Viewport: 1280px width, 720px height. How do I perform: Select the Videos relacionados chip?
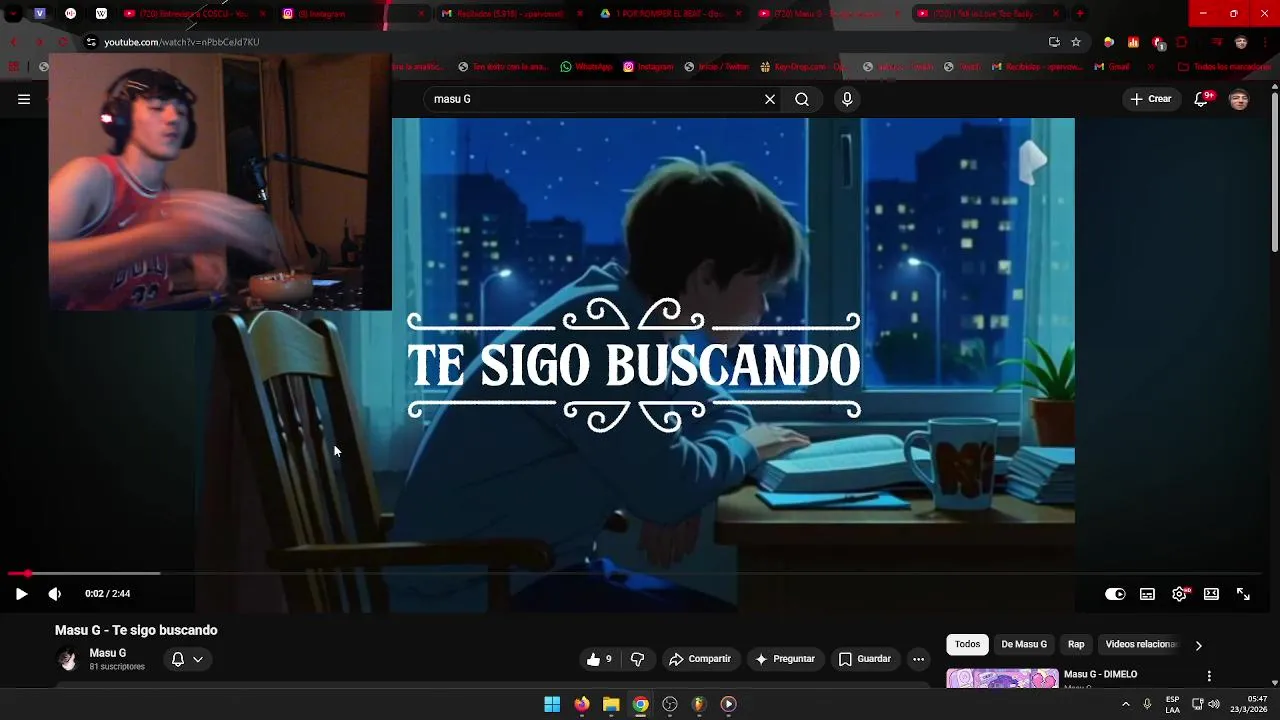click(x=1141, y=645)
